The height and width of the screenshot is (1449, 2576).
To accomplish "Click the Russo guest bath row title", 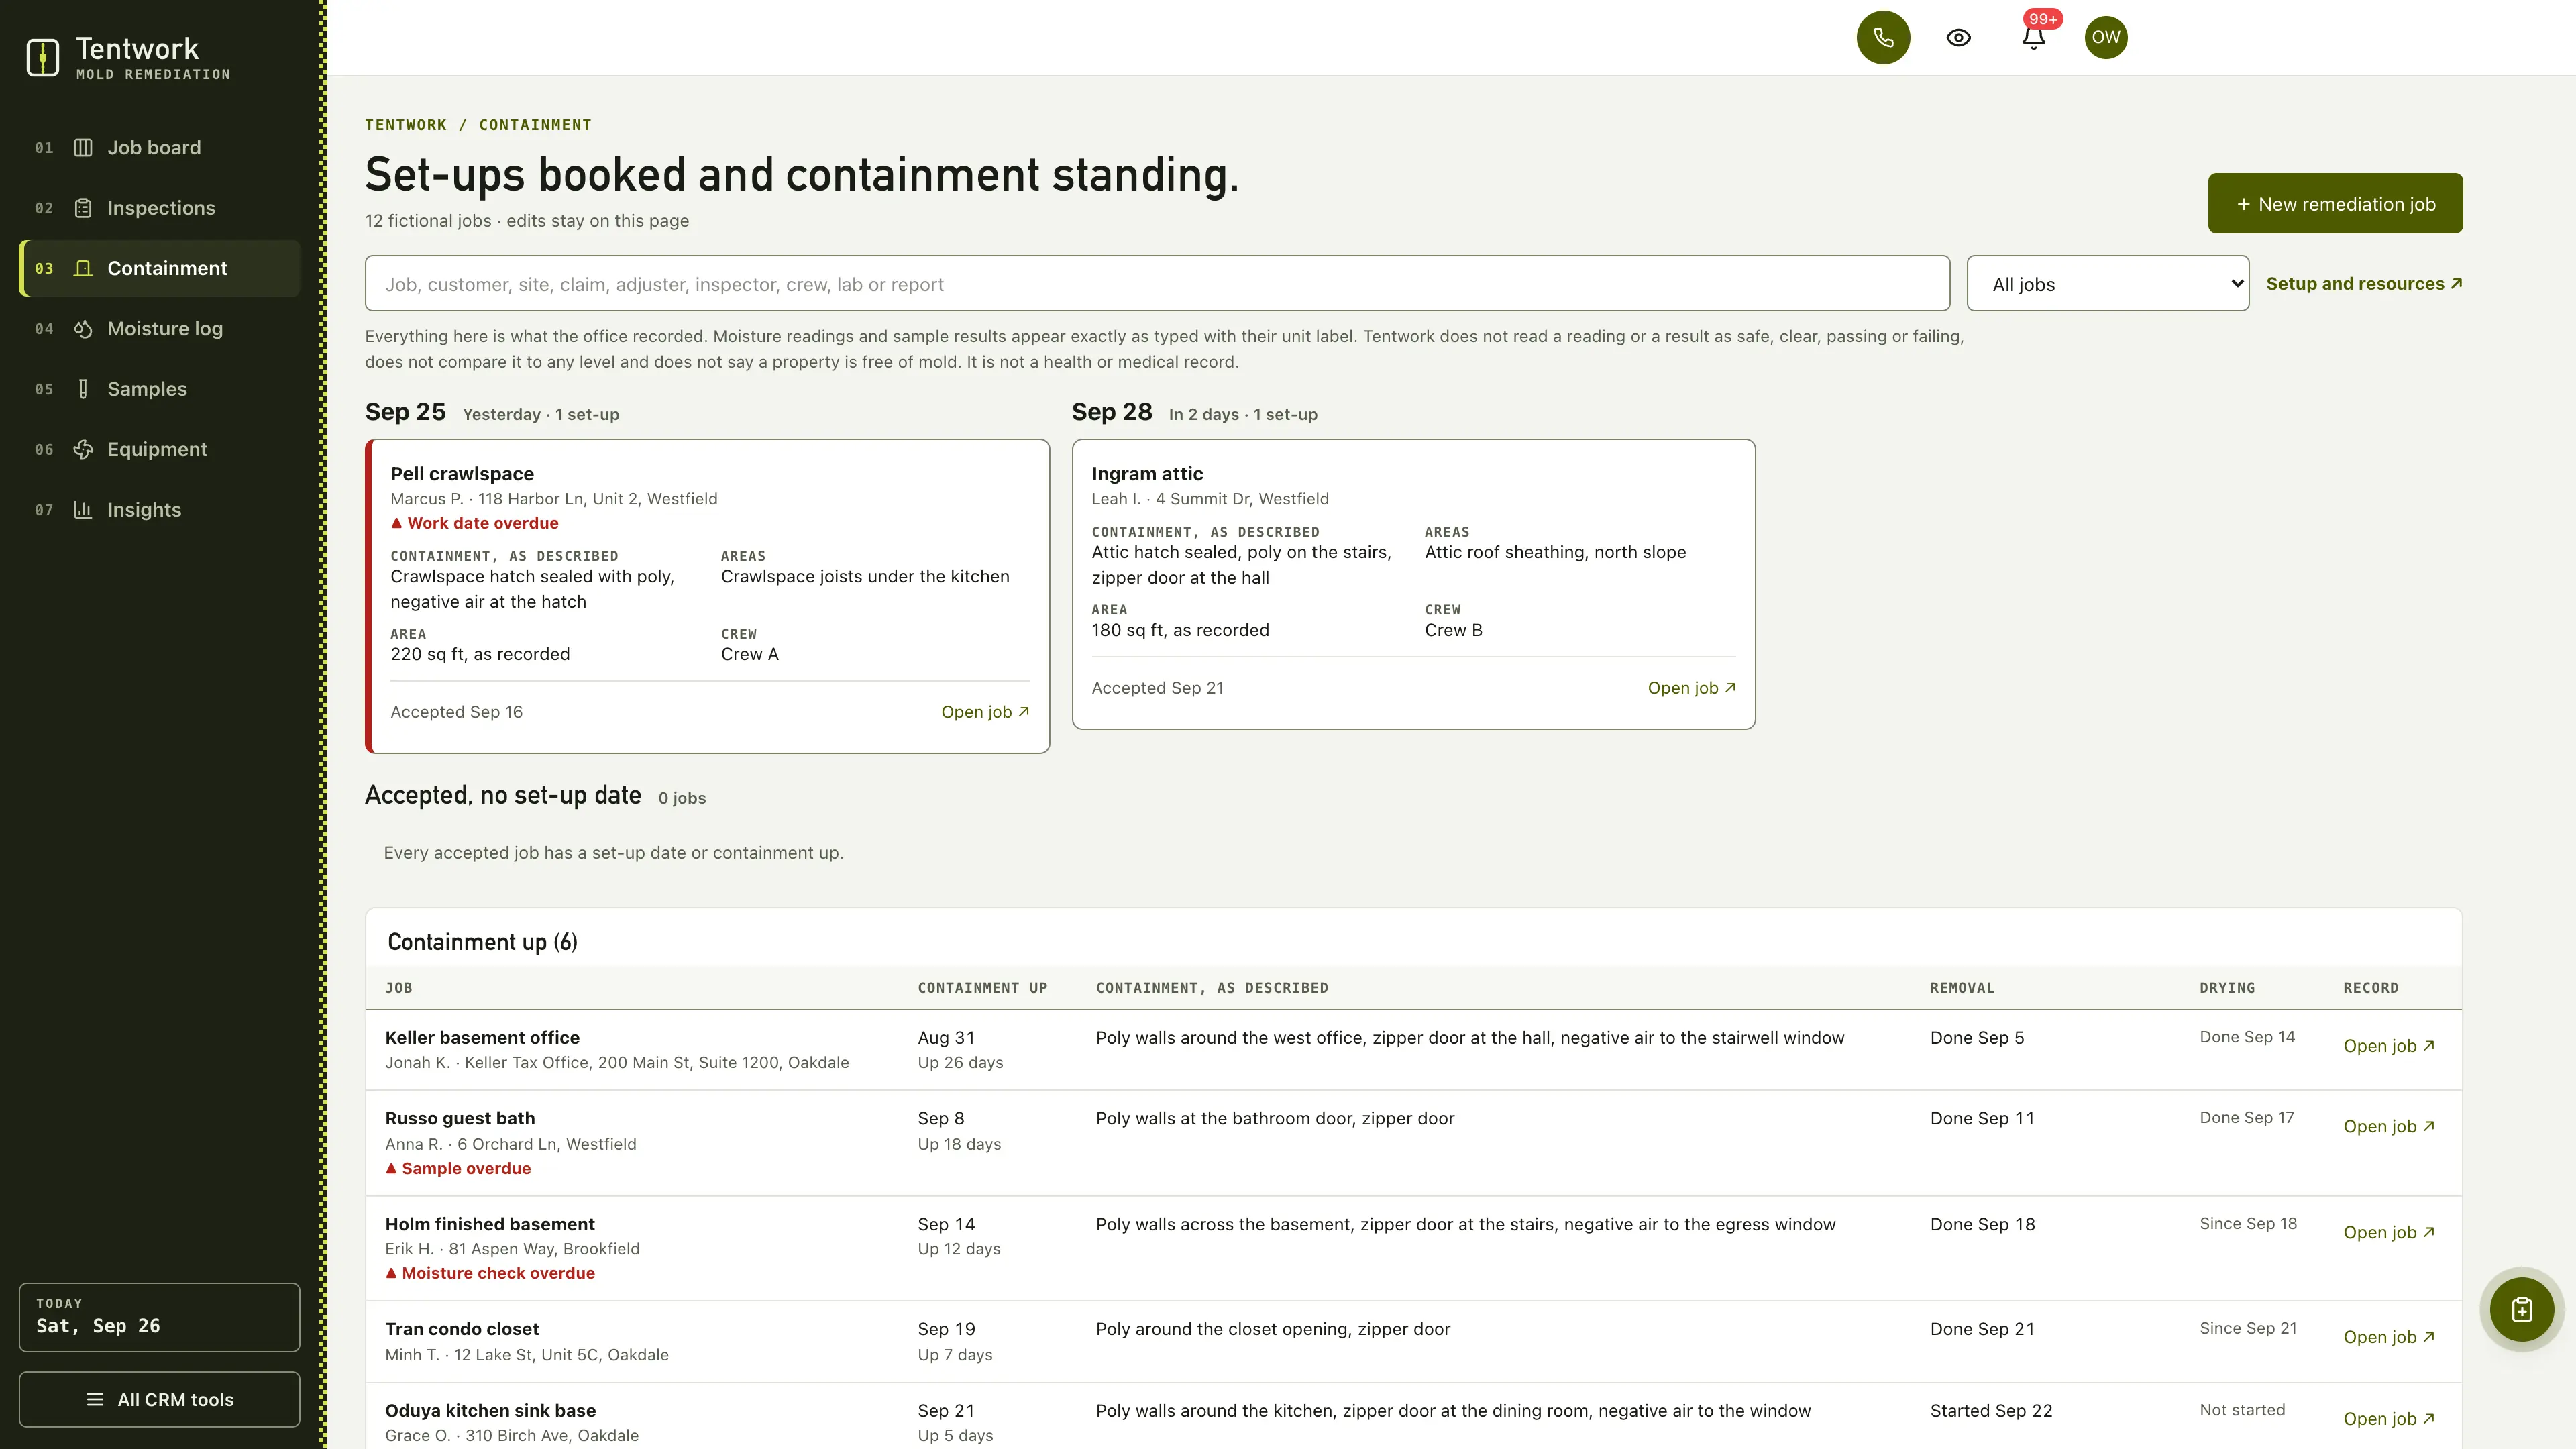I will pyautogui.click(x=460, y=1118).
